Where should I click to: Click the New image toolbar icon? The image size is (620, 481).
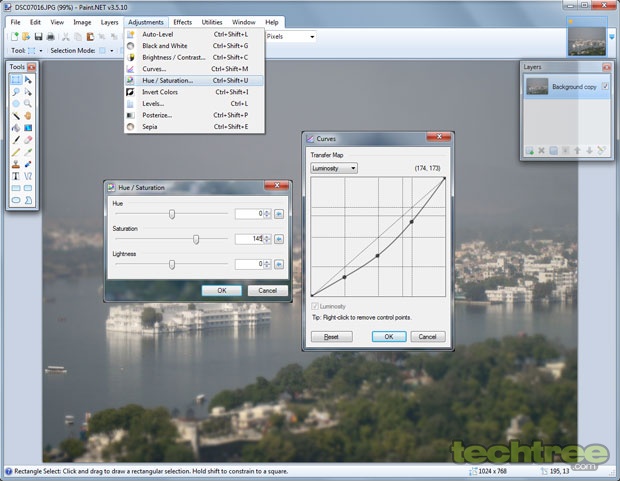point(15,37)
